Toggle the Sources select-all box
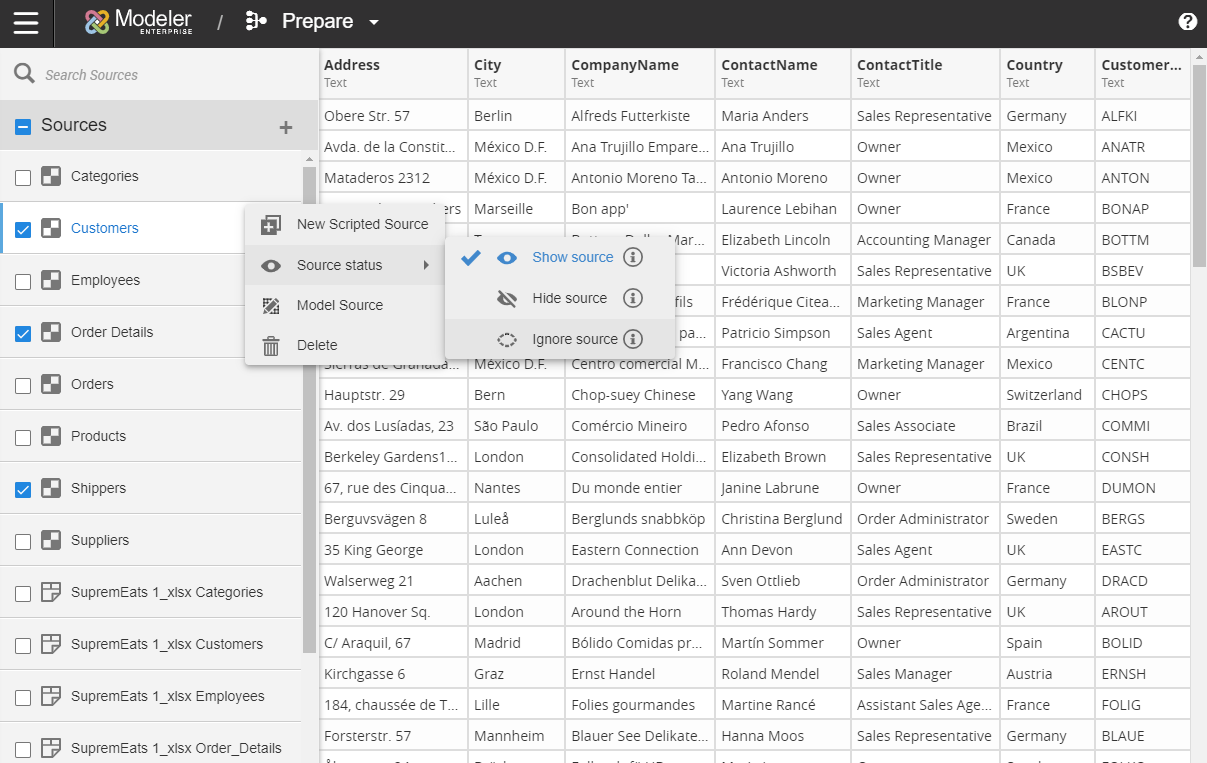 tap(23, 126)
